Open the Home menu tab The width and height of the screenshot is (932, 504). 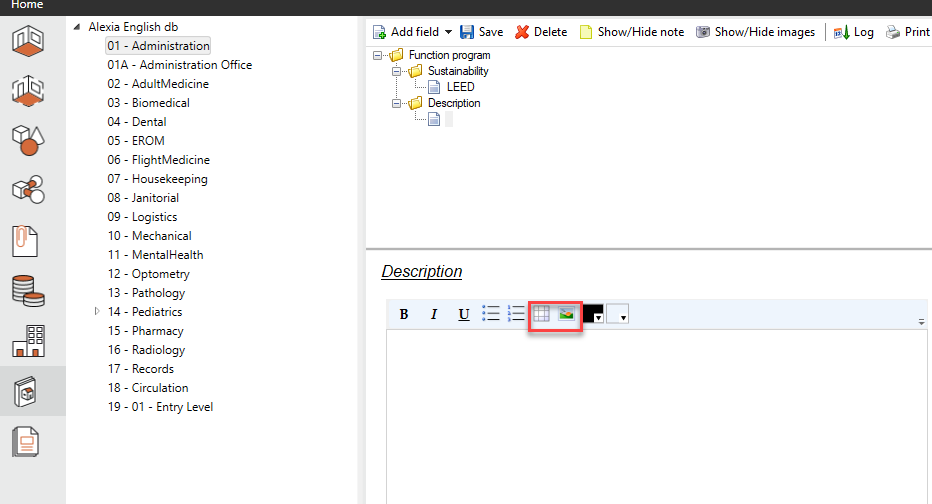(27, 5)
